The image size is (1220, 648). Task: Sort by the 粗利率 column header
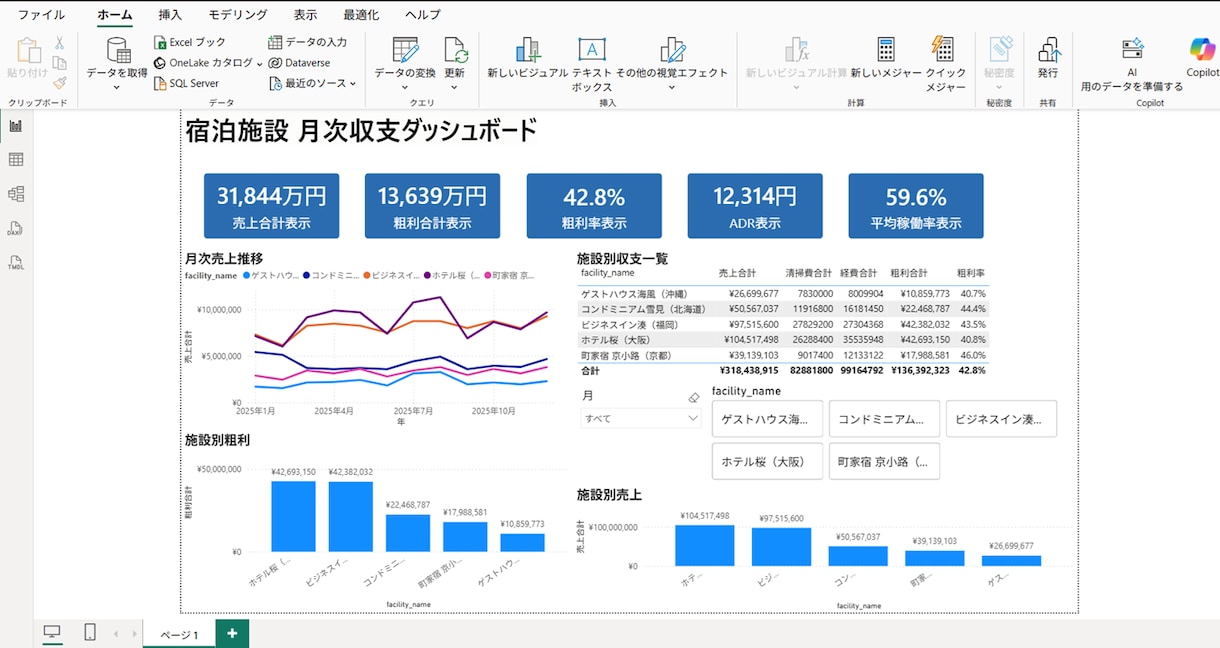coord(971,273)
